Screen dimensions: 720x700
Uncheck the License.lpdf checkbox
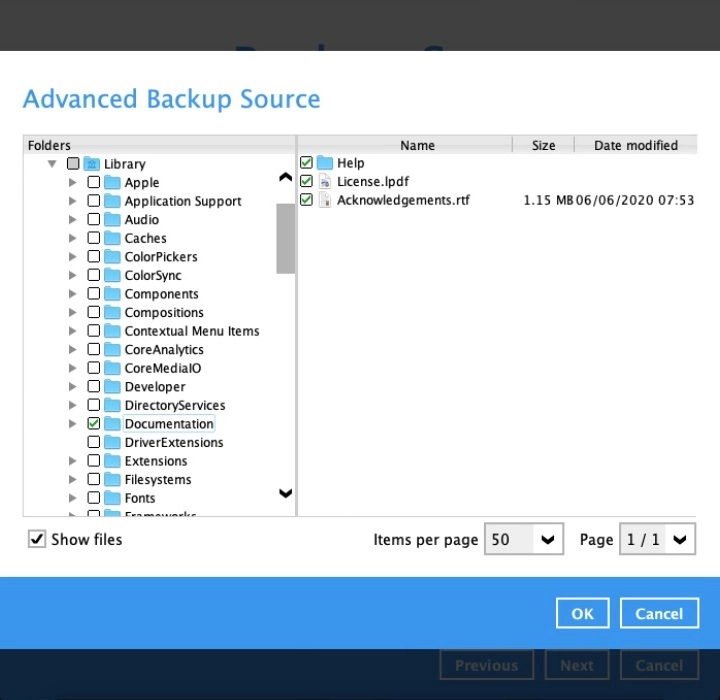306,181
